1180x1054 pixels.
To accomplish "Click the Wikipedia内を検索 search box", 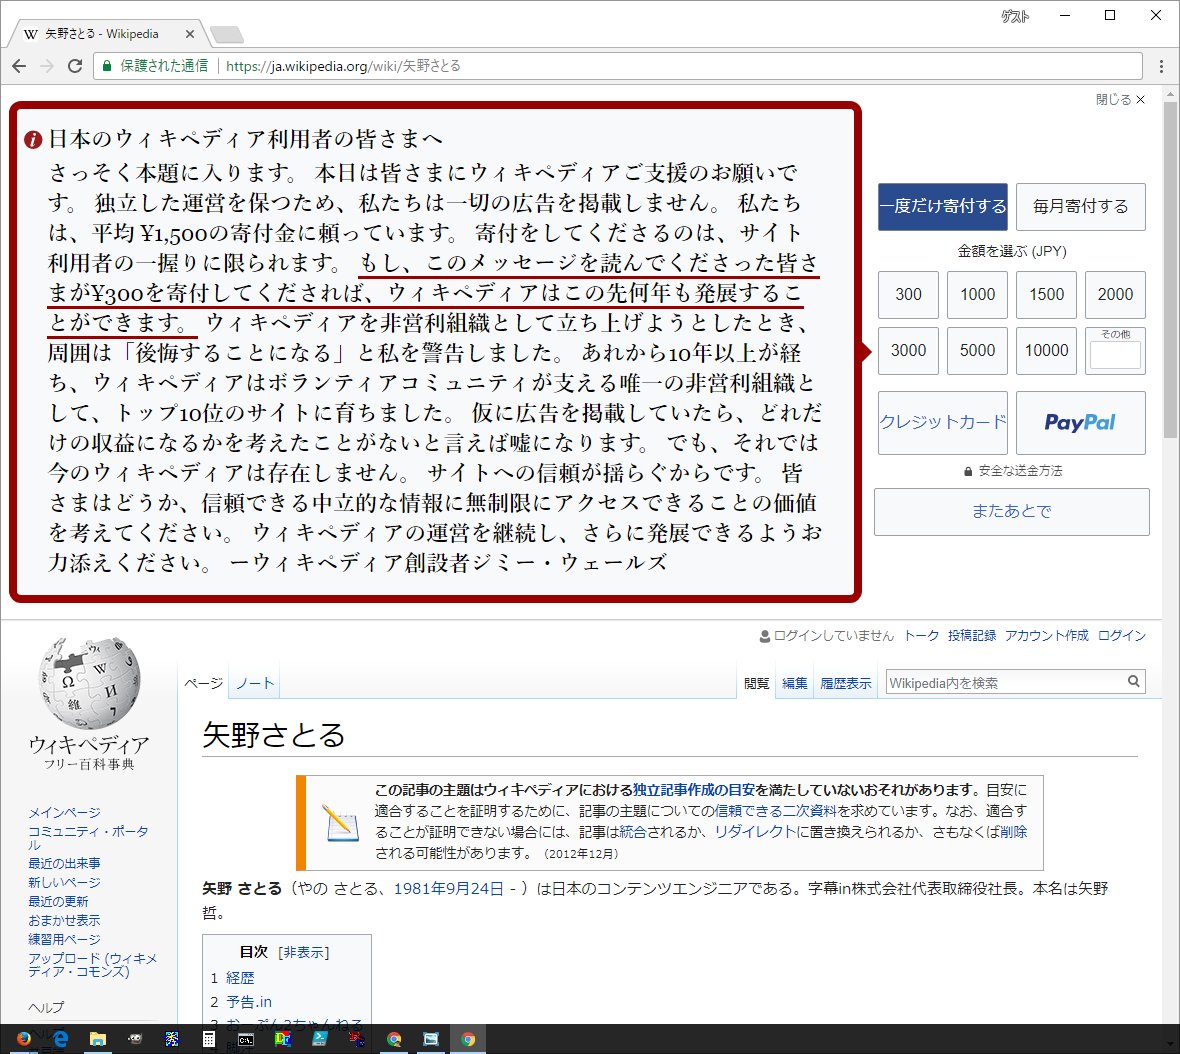I will (x=1005, y=682).
